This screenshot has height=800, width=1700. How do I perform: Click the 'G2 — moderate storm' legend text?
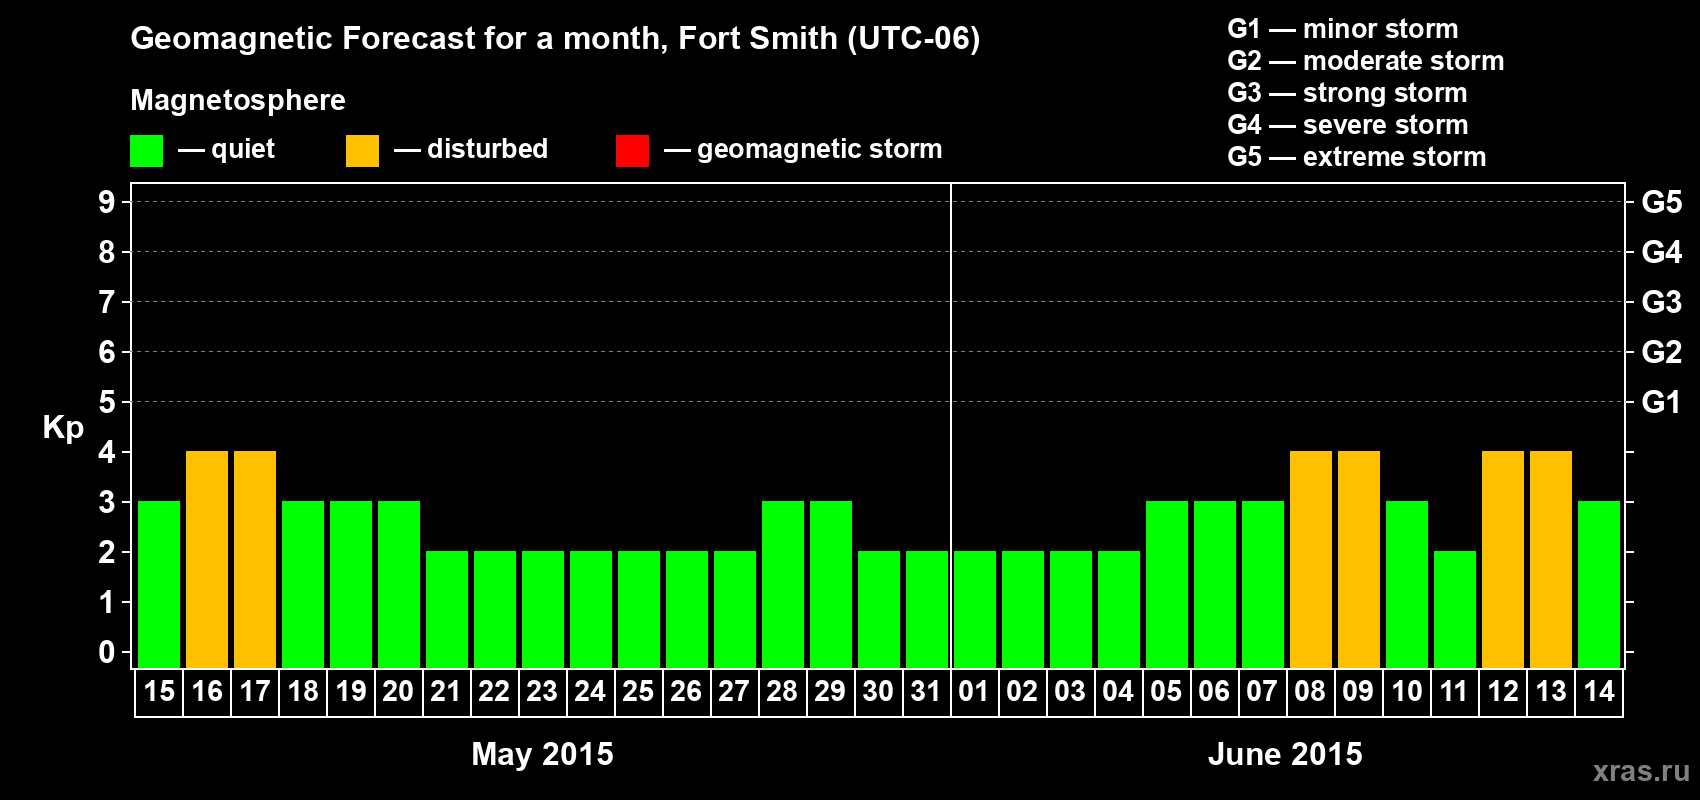1365,61
